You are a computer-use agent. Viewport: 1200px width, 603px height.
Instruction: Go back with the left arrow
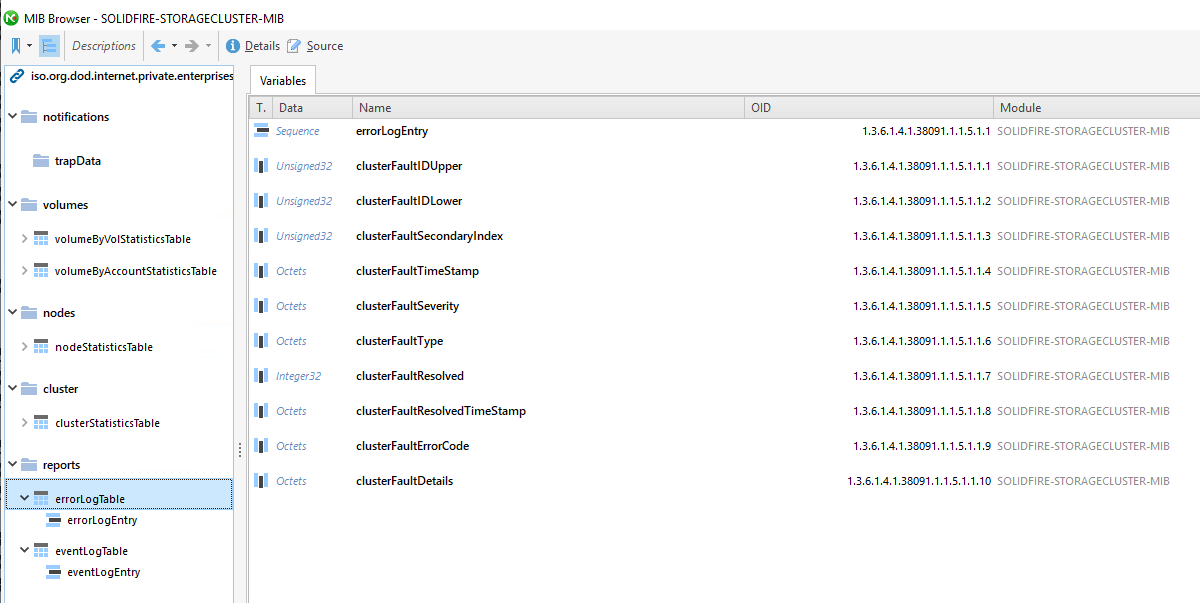click(158, 46)
